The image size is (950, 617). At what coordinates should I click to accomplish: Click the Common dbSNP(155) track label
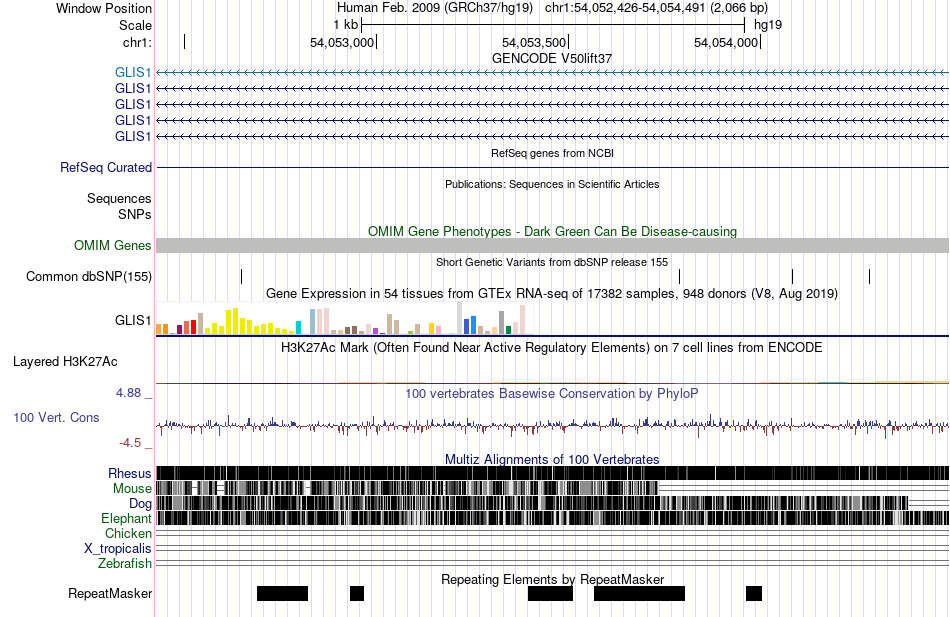(x=88, y=276)
